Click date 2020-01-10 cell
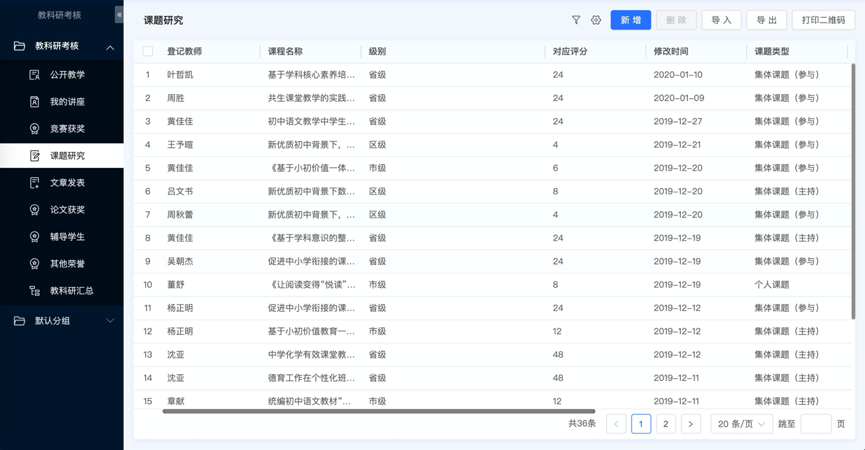The image size is (865, 450). tap(678, 74)
